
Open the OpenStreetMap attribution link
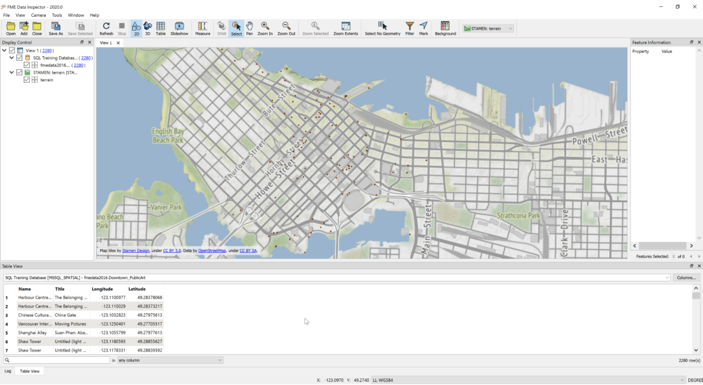point(212,251)
